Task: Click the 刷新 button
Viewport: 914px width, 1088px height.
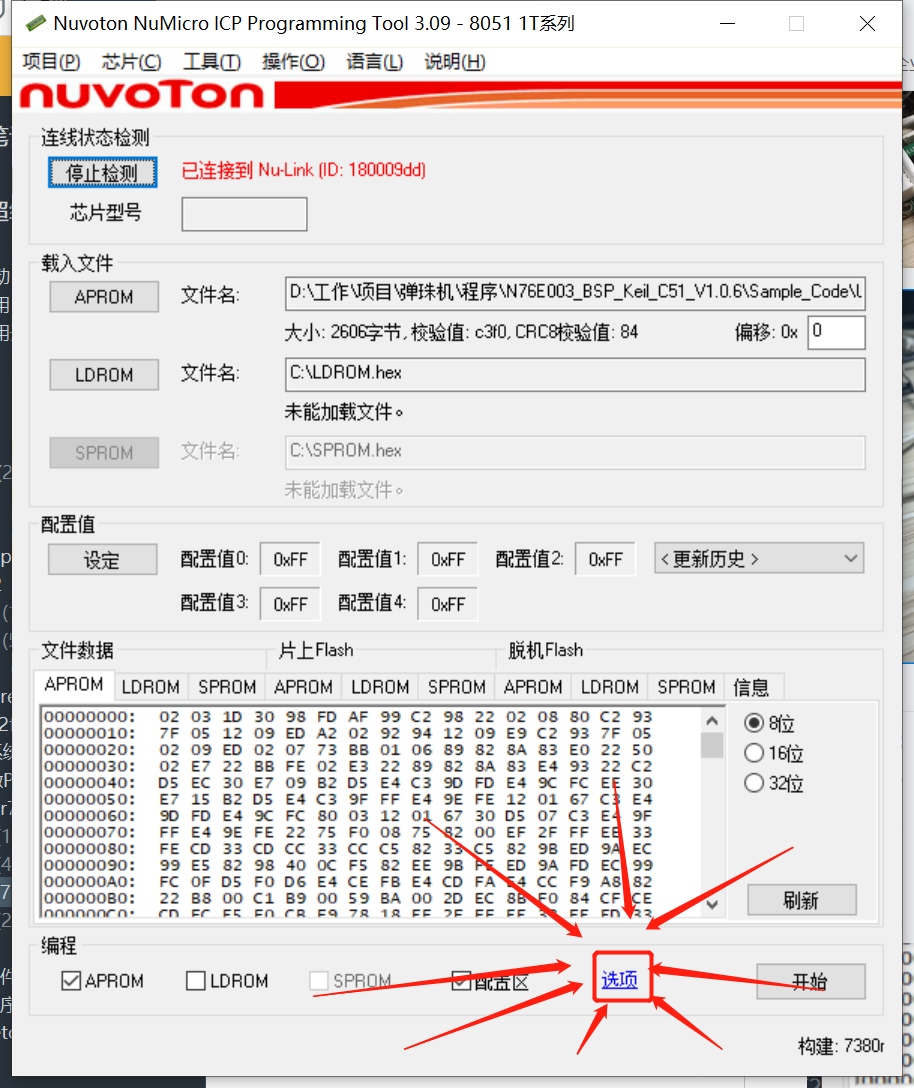Action: coord(802,900)
